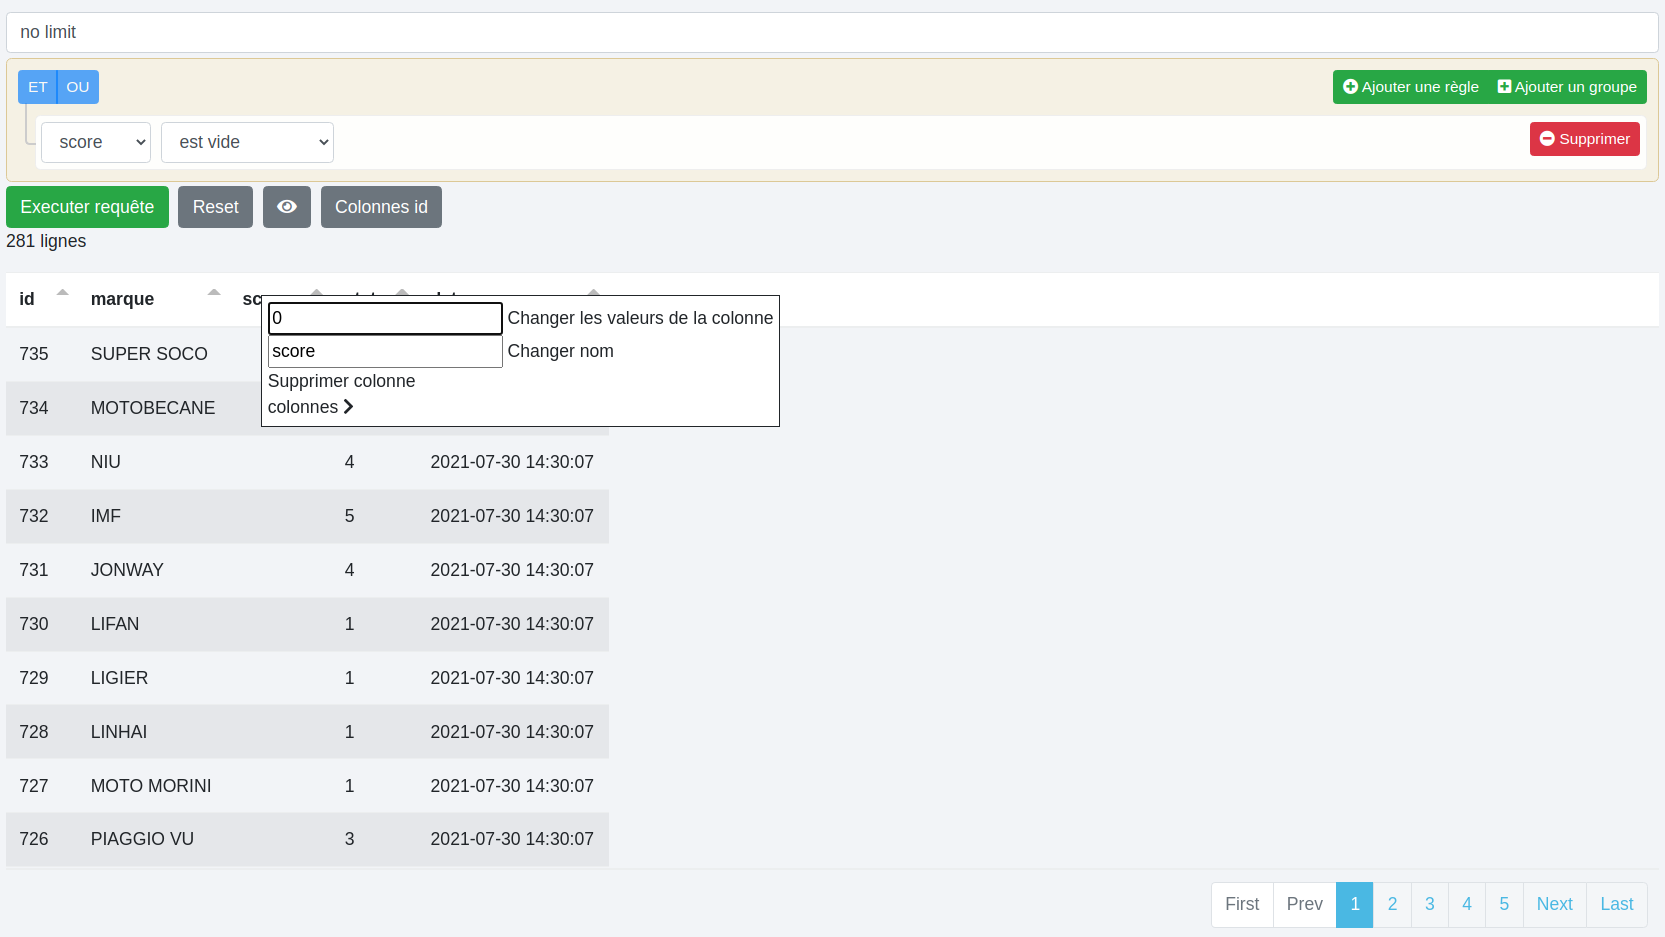Delete the rule with Supprimer button
Viewport: 1665px width, 937px height.
[1584, 139]
